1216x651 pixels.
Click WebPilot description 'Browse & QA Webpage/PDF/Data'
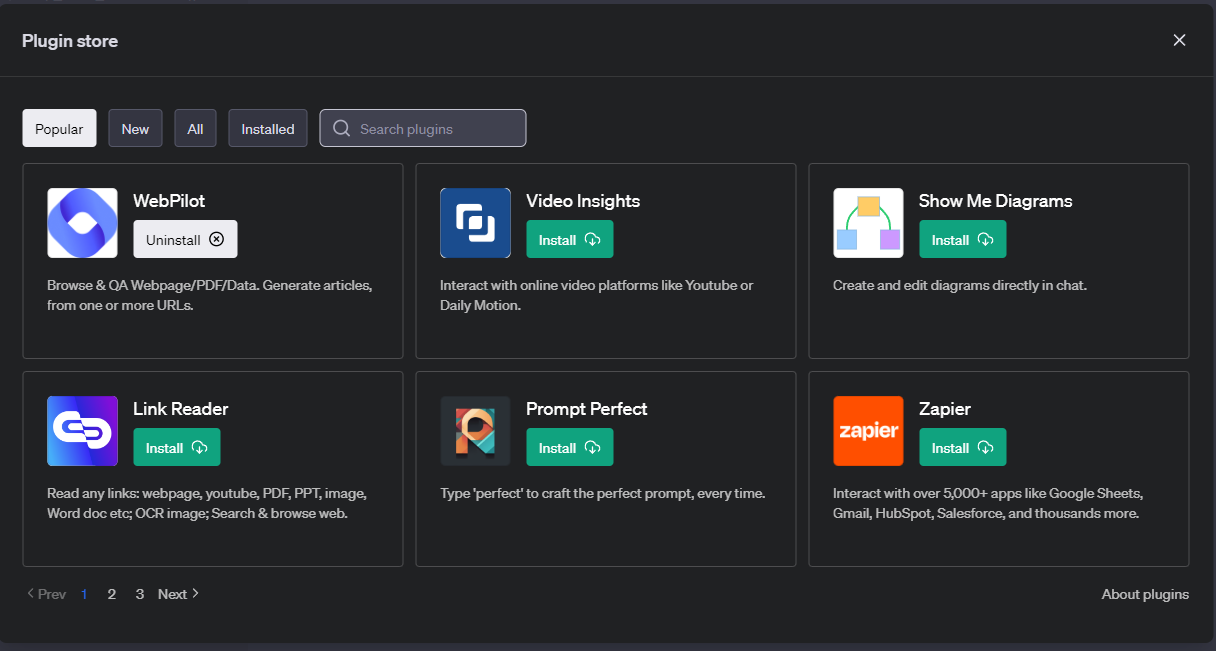[x=210, y=295]
